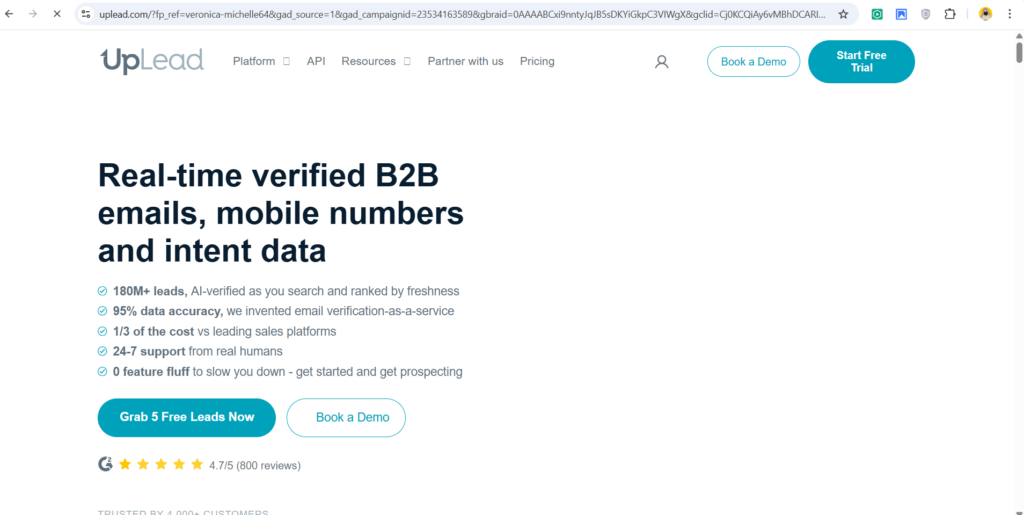Screen dimensions: 1024x515
Task: Stop loading the page with X icon
Action: [x=56, y=14]
